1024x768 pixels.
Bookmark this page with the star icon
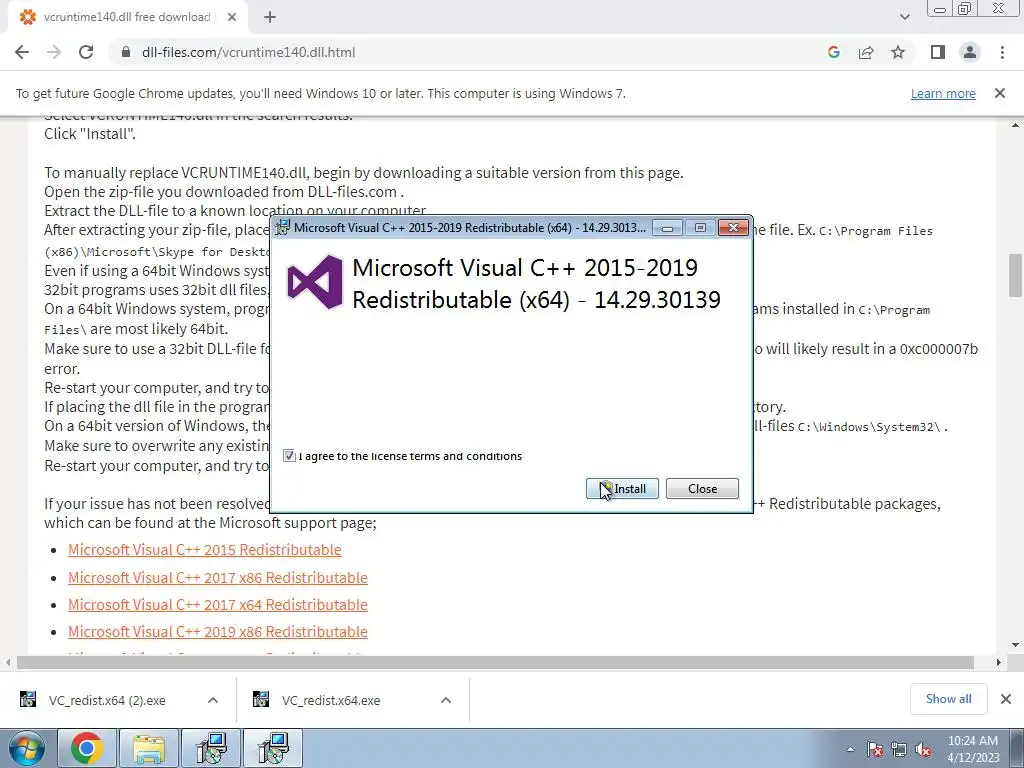click(898, 52)
